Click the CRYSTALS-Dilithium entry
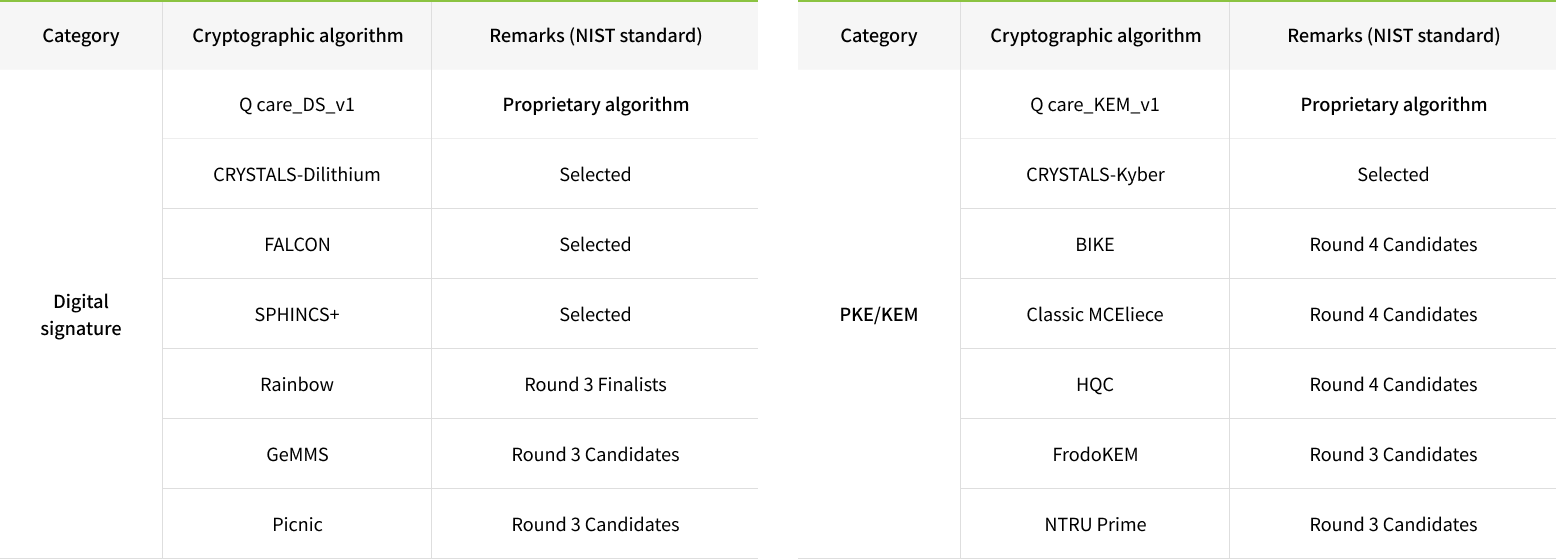Viewport: 1556px width, 559px height. coord(297,174)
